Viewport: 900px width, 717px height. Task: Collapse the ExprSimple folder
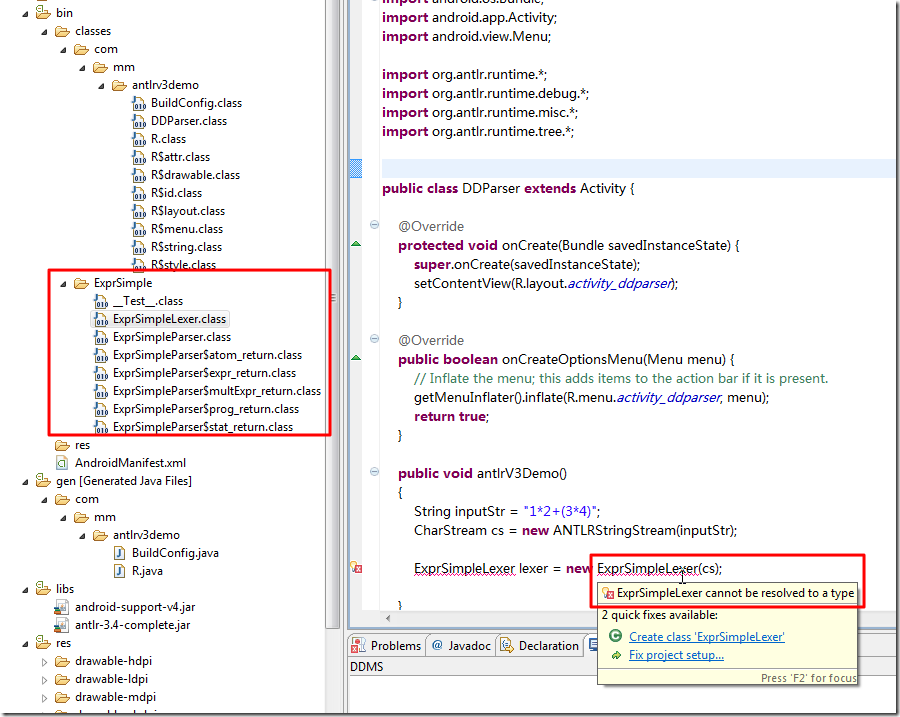tap(63, 284)
